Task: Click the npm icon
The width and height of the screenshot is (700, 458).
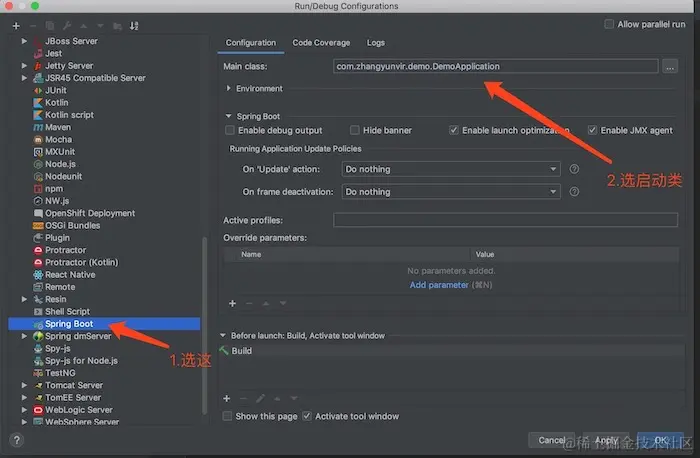Action: click(38, 188)
